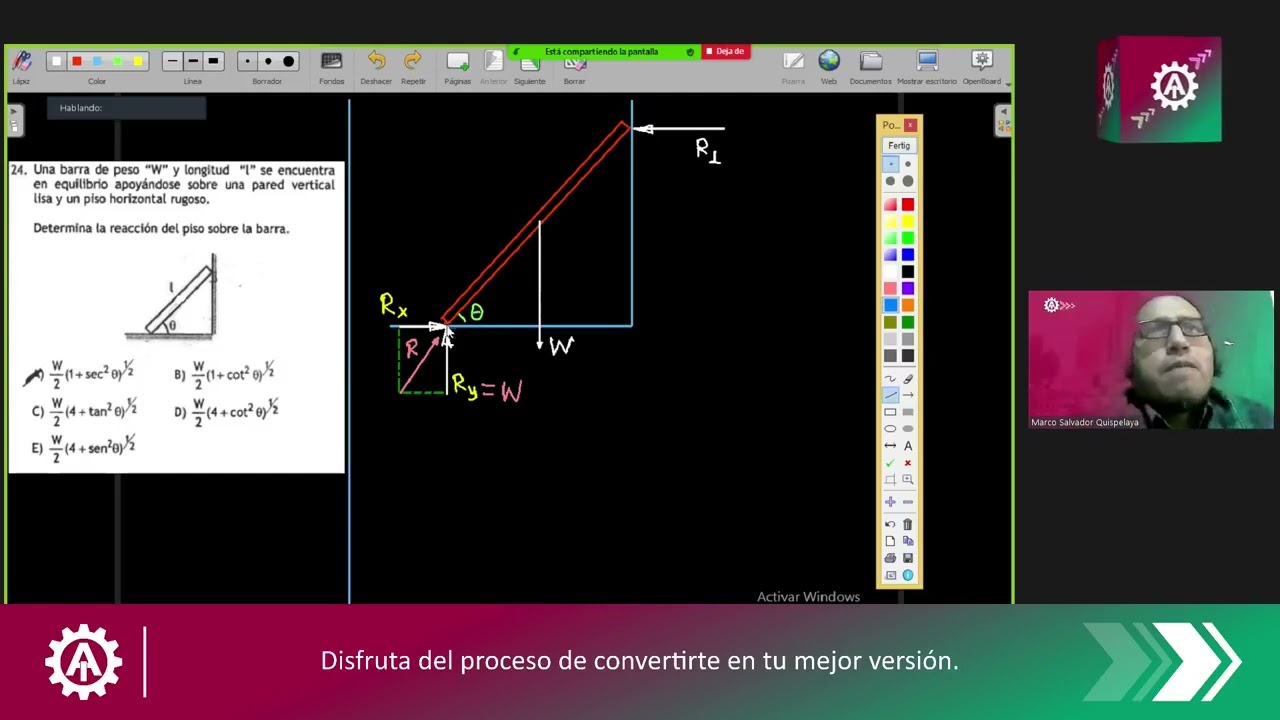Viewport: 1280px width, 720px height.
Task: Click the Borrar erase page icon
Action: (x=574, y=65)
